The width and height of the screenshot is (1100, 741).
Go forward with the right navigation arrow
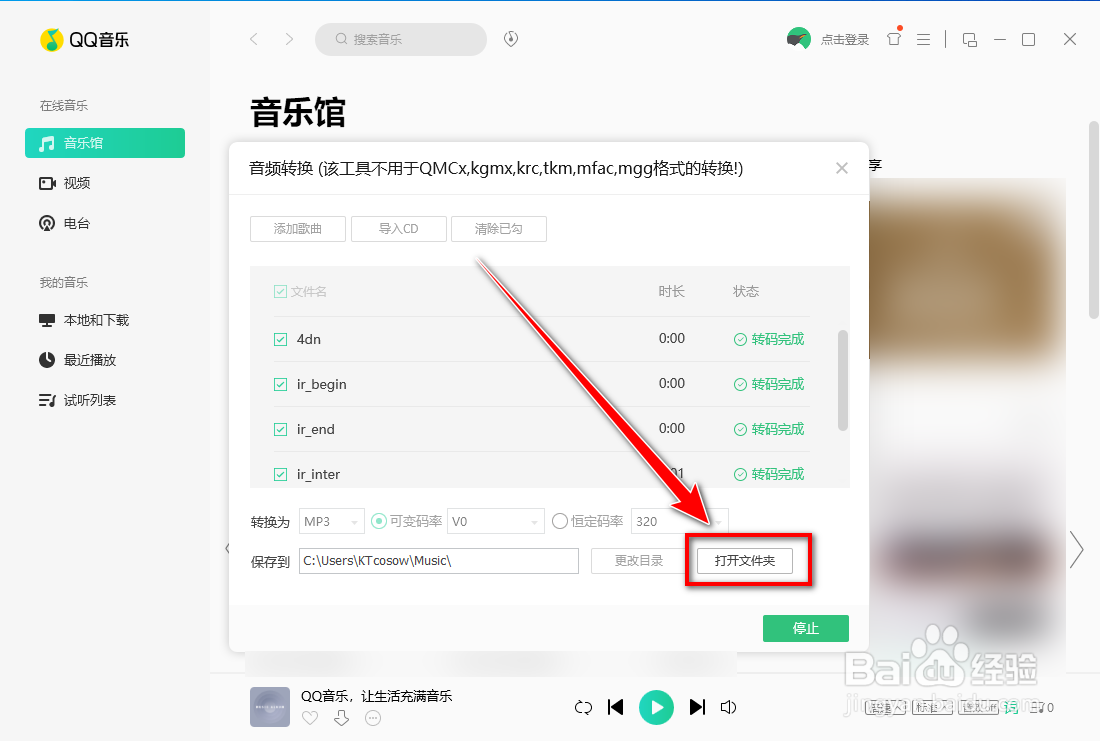point(289,39)
